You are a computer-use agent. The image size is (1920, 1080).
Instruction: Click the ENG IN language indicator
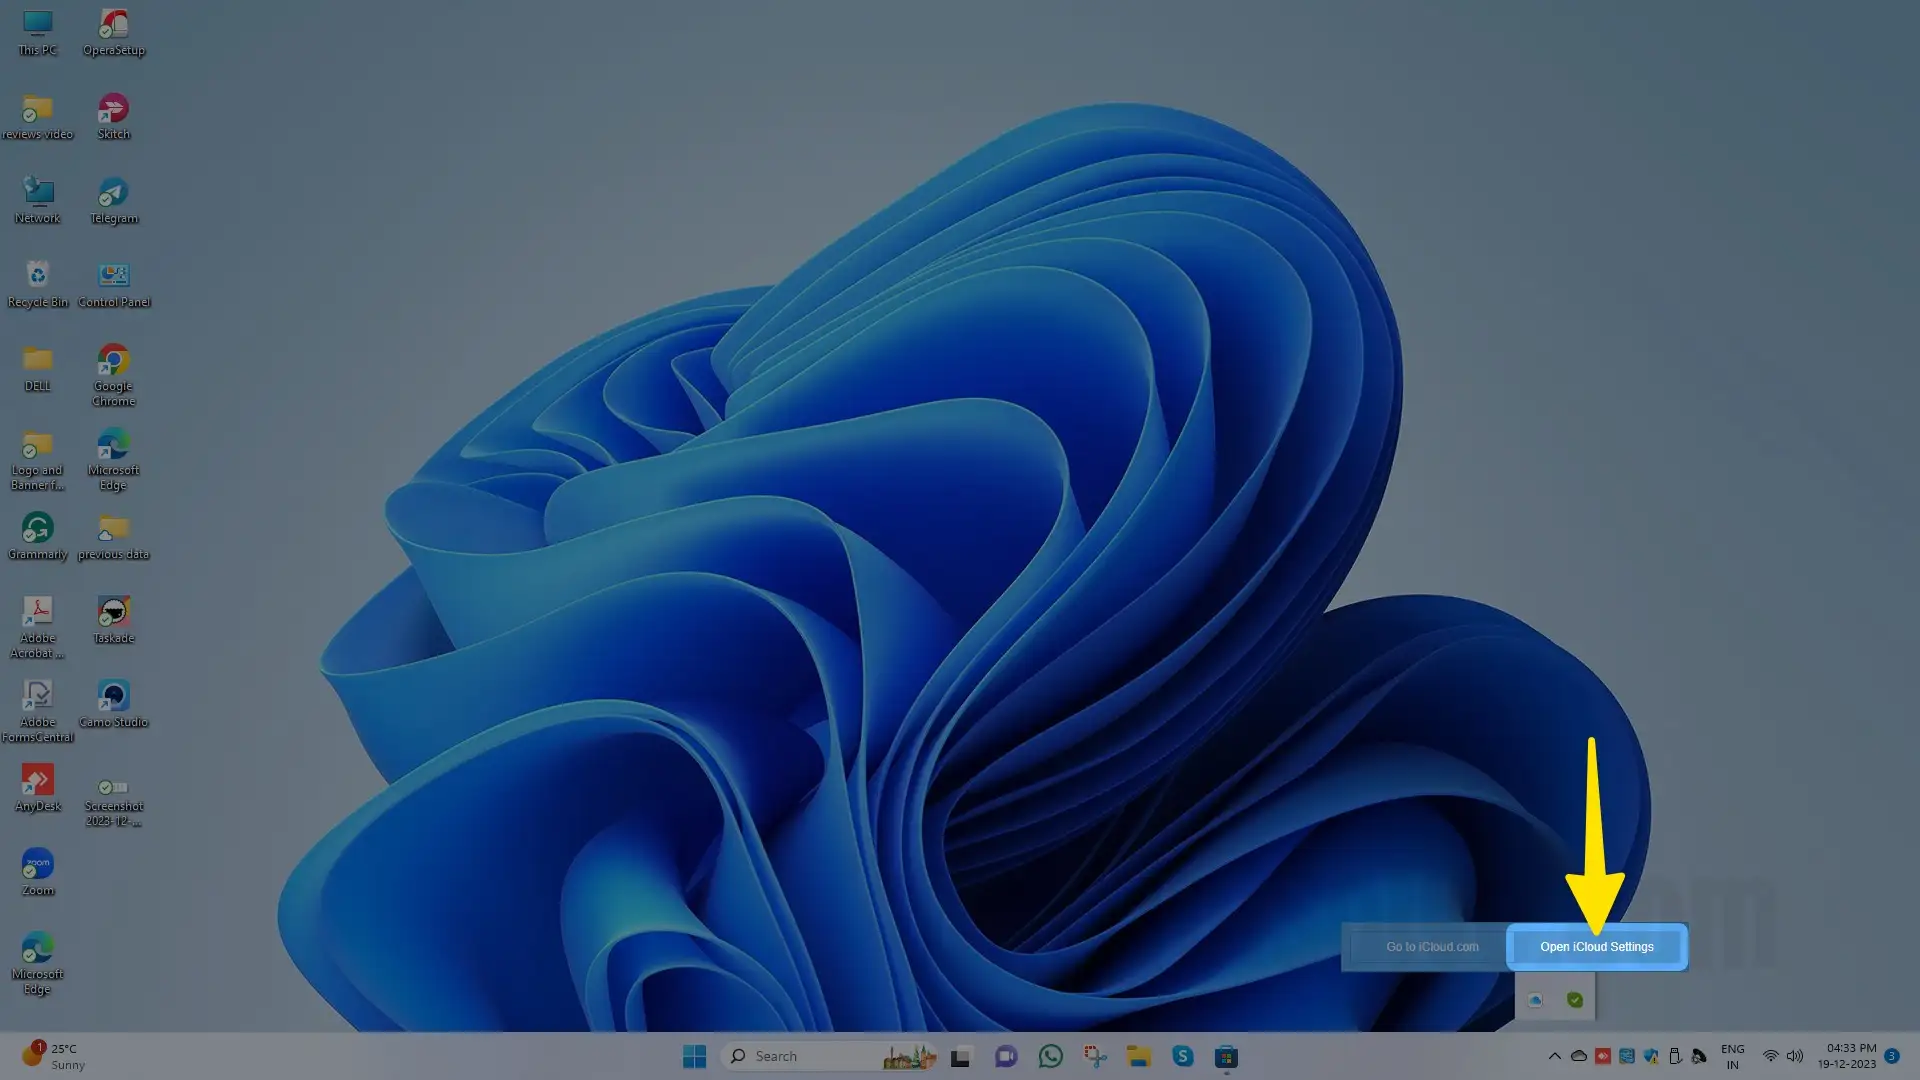point(1732,1056)
